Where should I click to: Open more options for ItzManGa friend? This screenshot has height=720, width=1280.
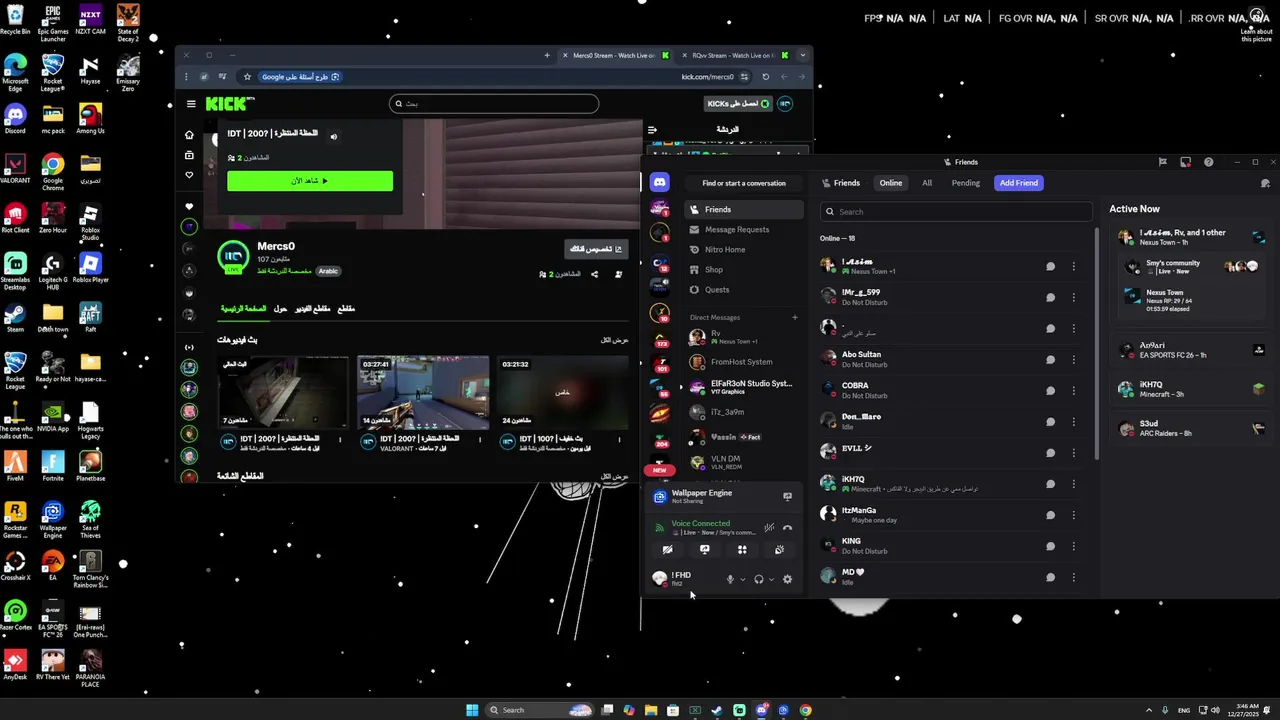tap(1073, 515)
